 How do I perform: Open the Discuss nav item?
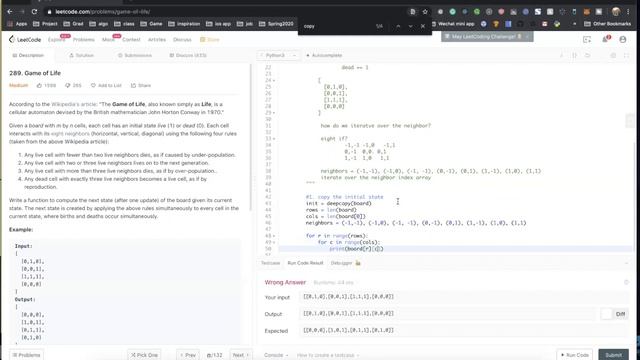[x=182, y=40]
